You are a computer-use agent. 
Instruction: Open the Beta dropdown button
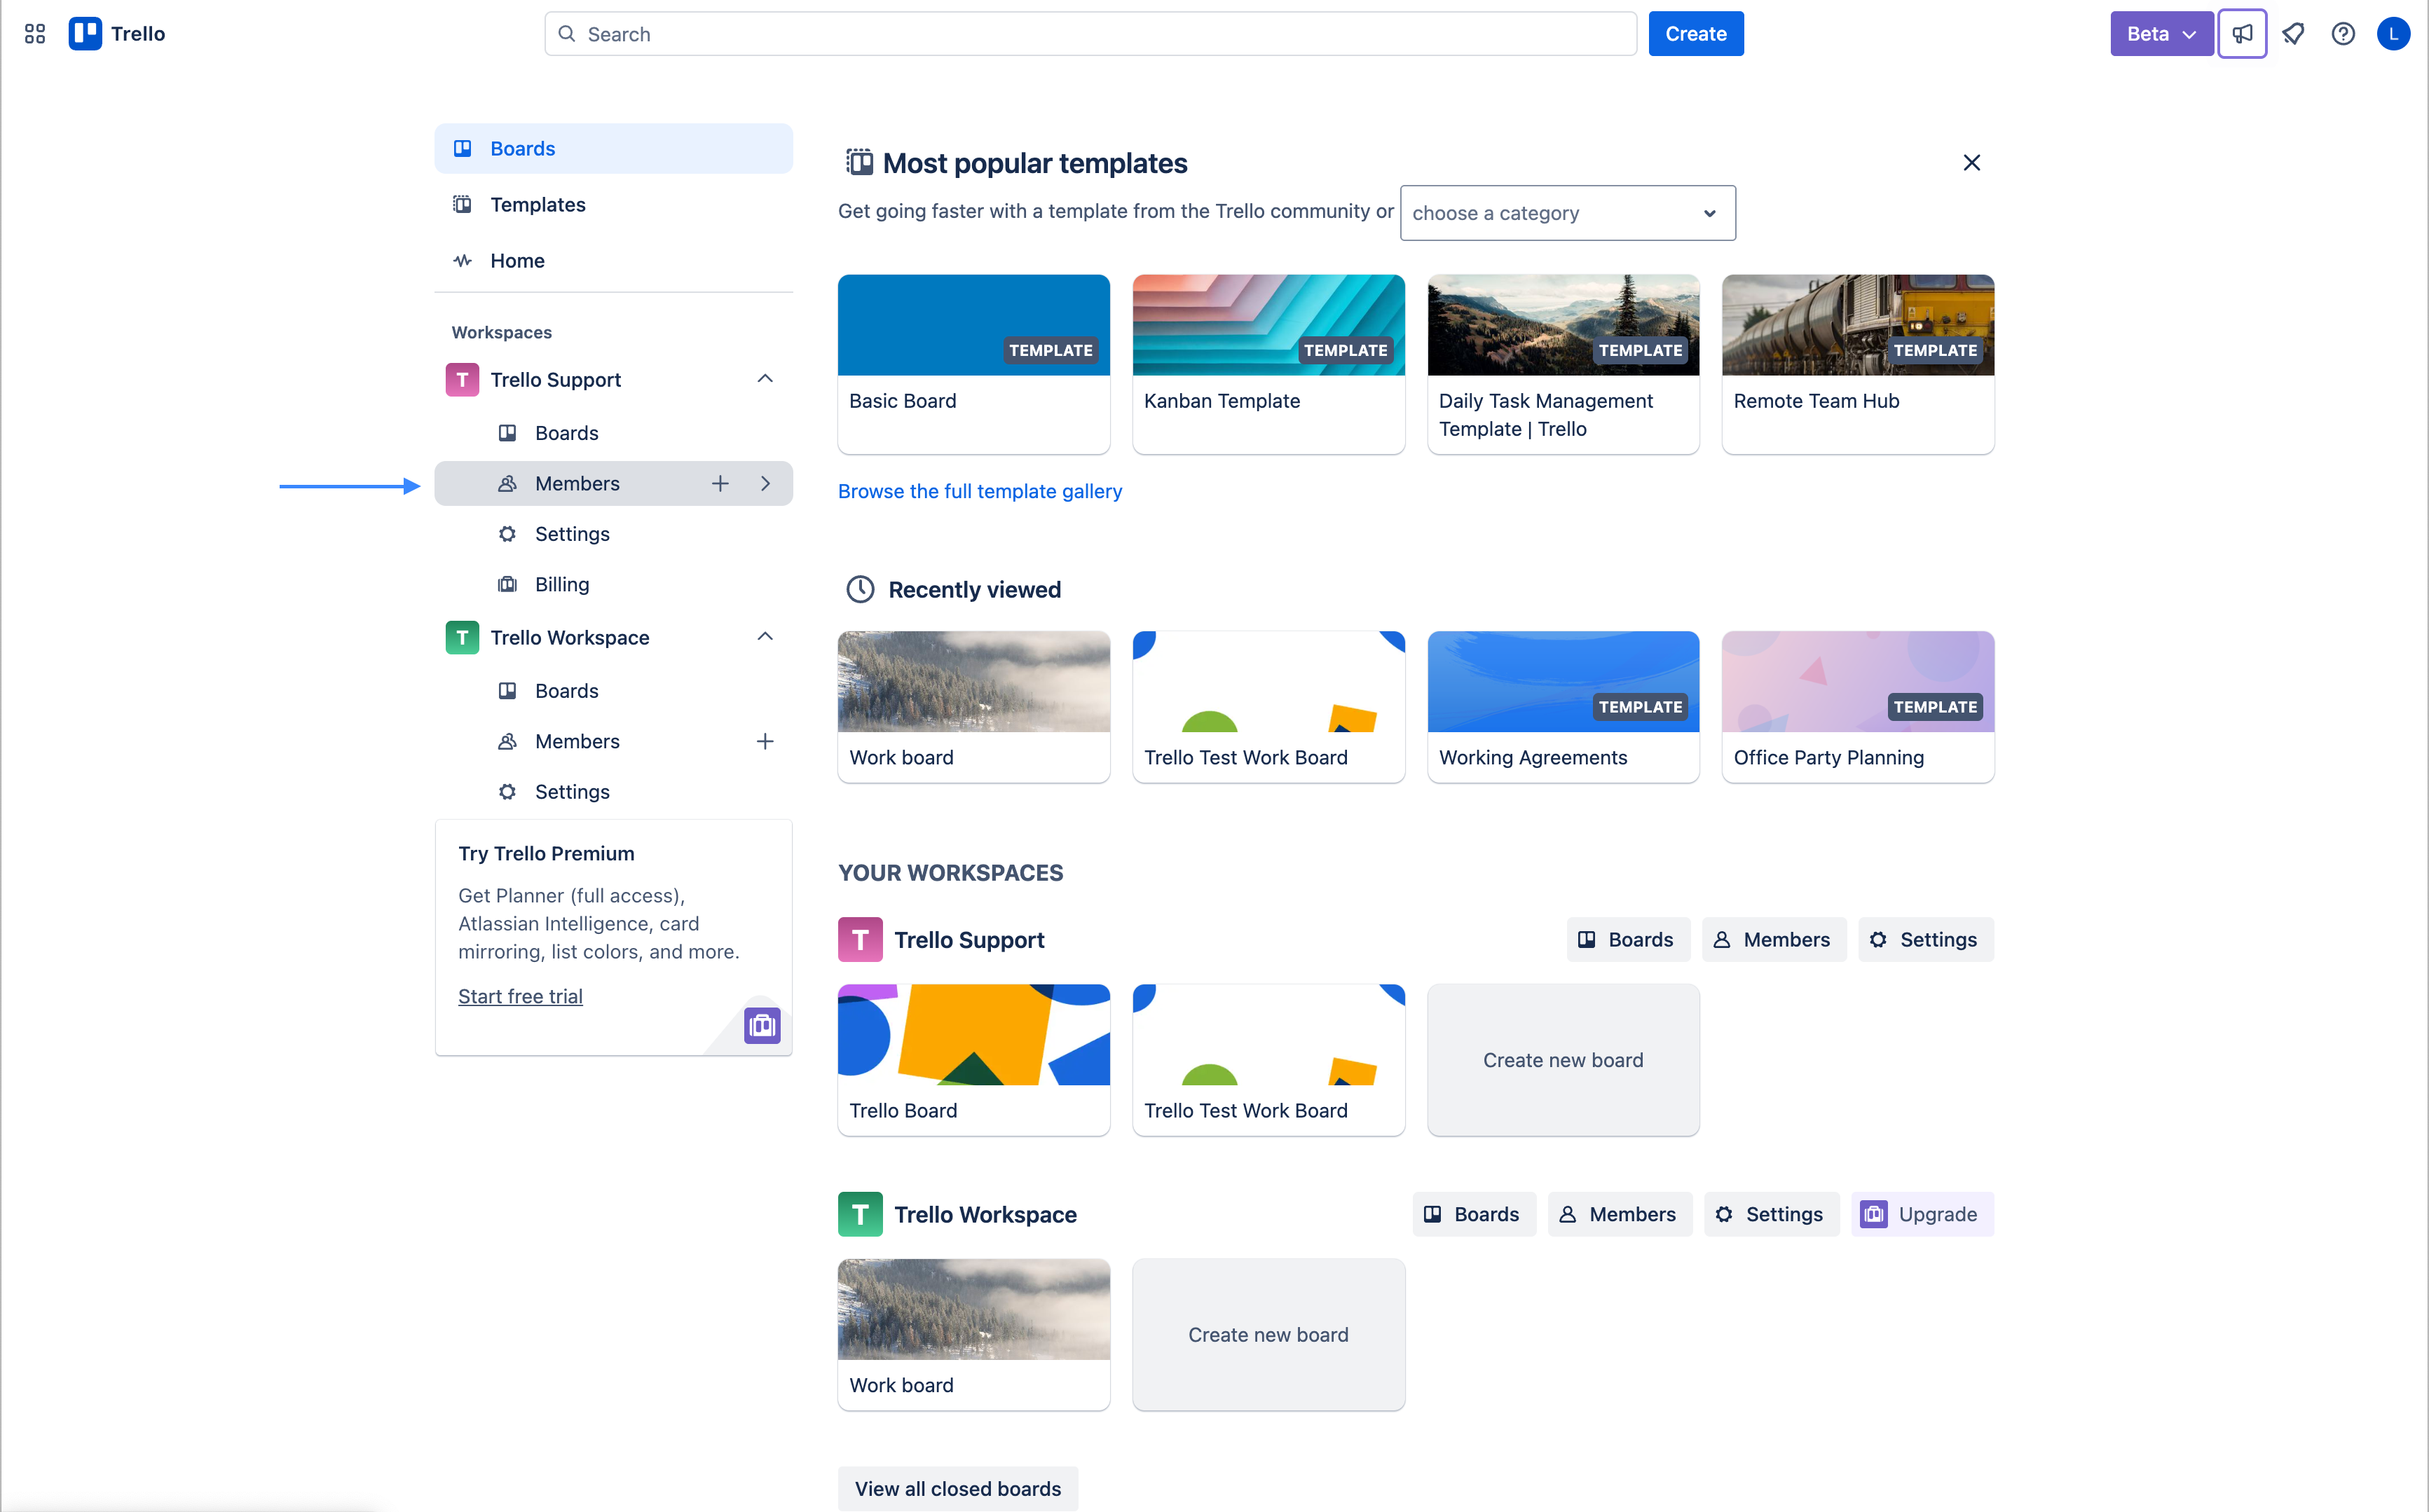pos(2161,34)
